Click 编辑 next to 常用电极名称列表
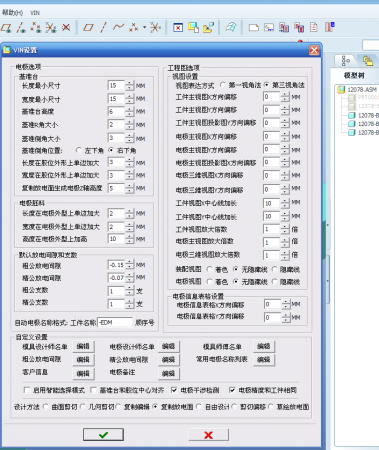The image size is (379, 450). tap(264, 360)
